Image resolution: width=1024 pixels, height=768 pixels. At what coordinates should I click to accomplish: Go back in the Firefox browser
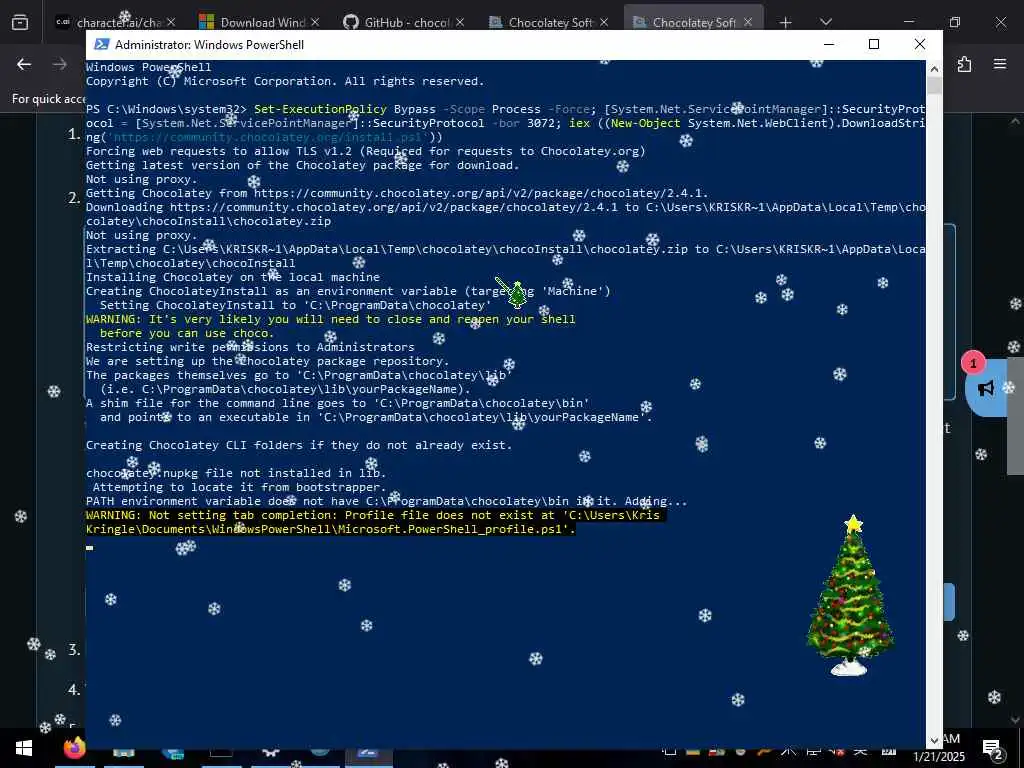[x=24, y=64]
